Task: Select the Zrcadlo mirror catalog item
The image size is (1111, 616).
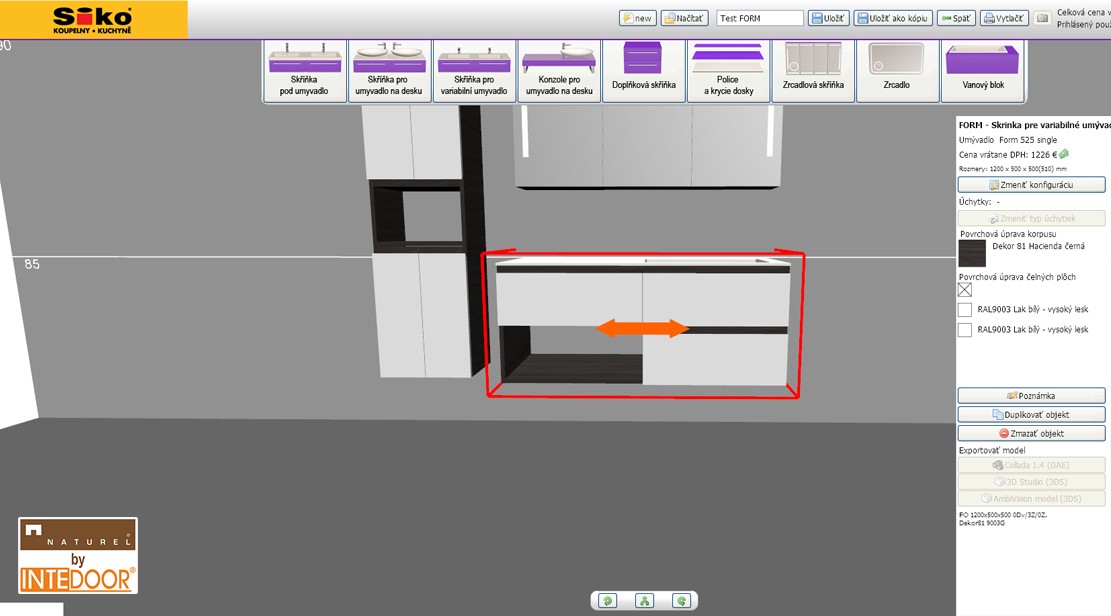Action: [x=897, y=70]
